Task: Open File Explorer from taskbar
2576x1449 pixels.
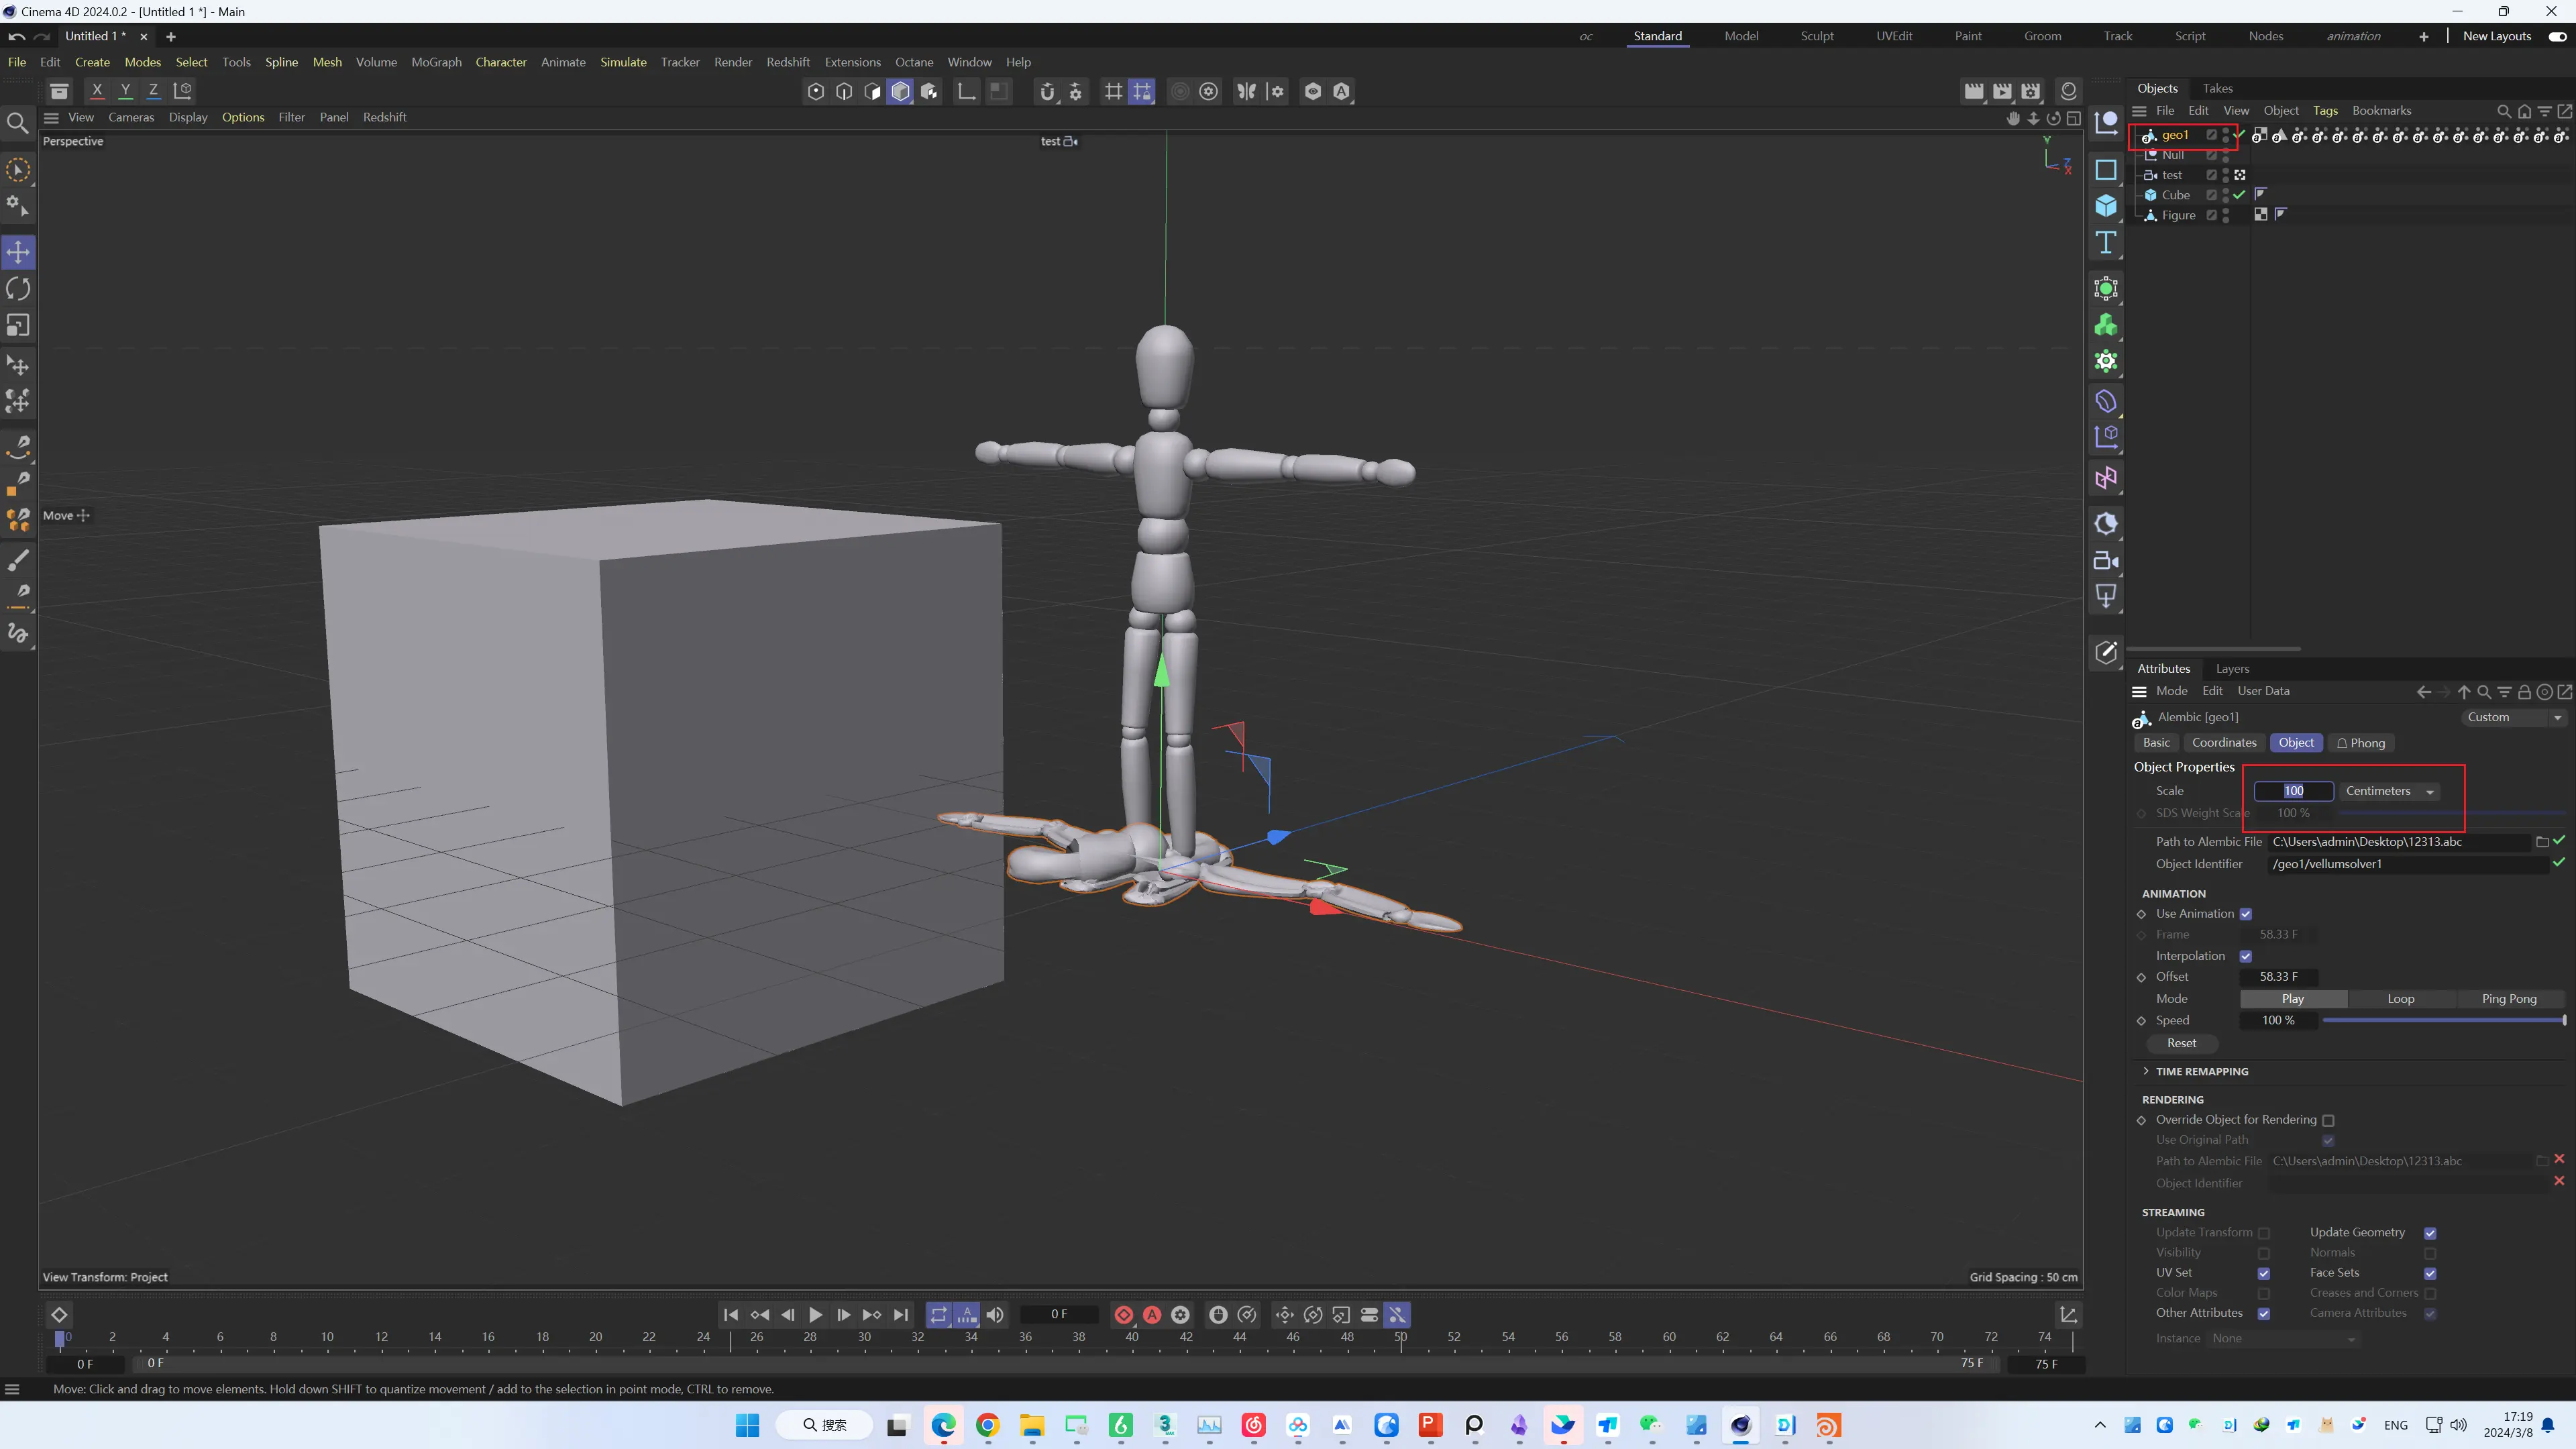Action: (x=1032, y=1425)
